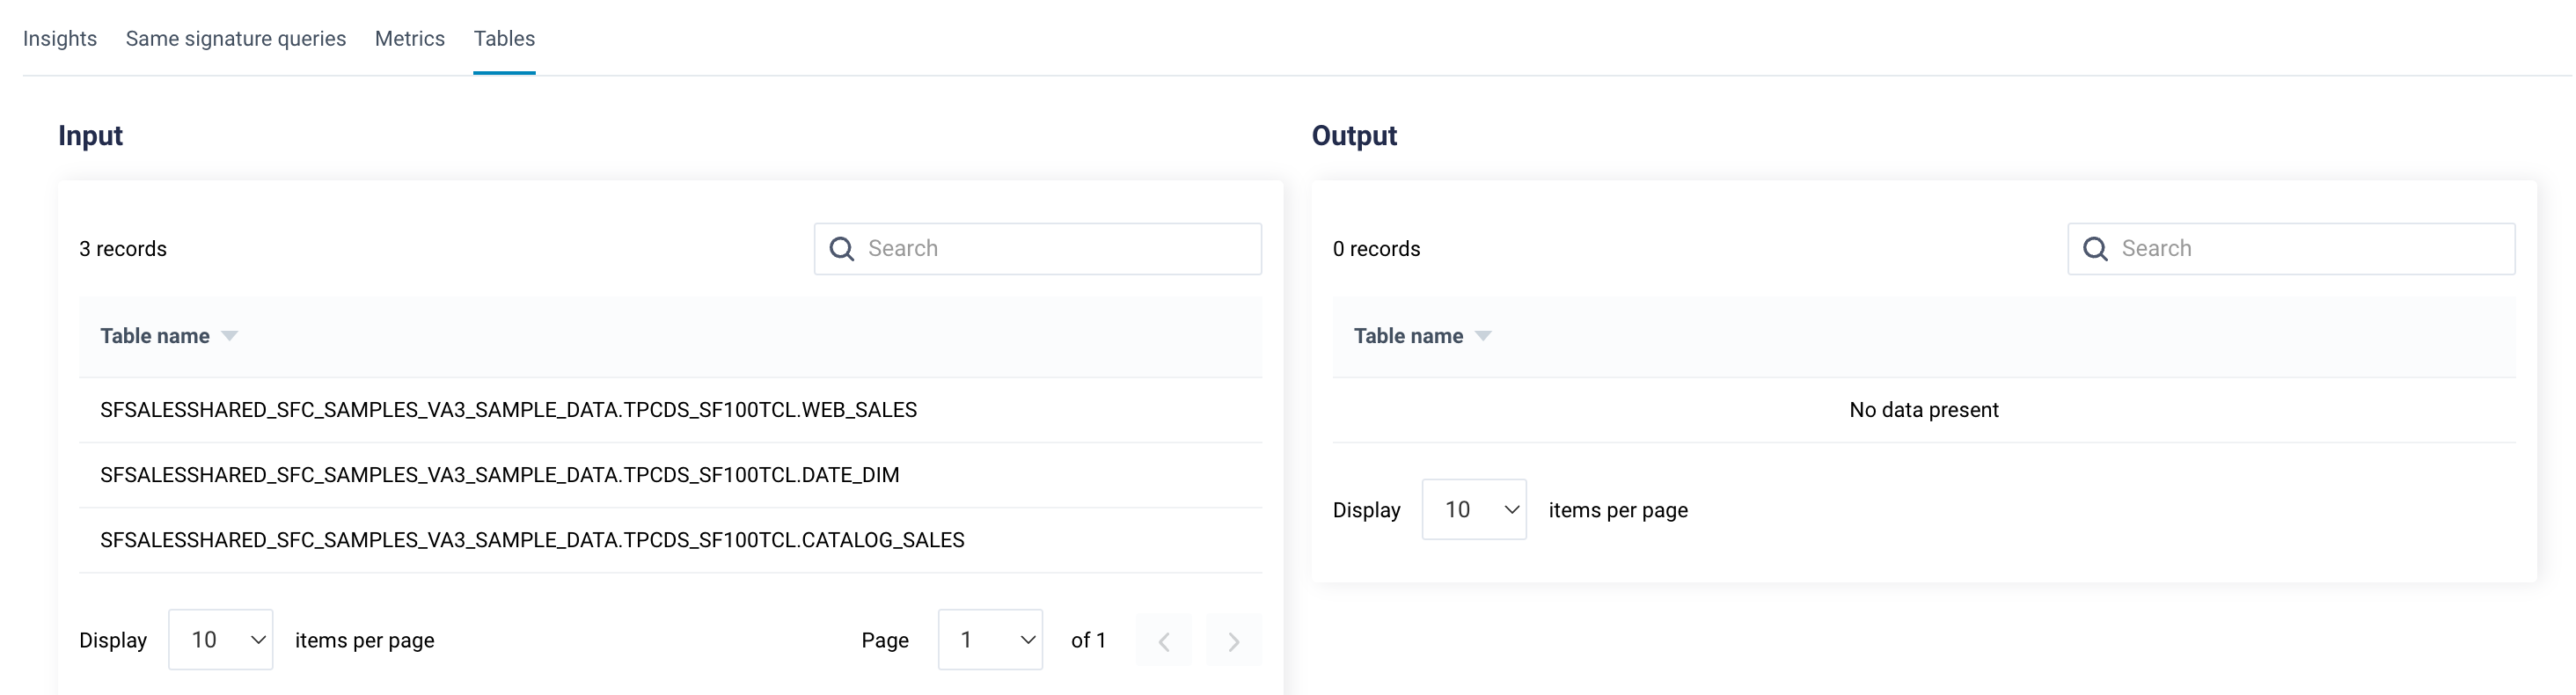The width and height of the screenshot is (2576, 695).
Task: Go to next page of Input table
Action: pyautogui.click(x=1233, y=641)
